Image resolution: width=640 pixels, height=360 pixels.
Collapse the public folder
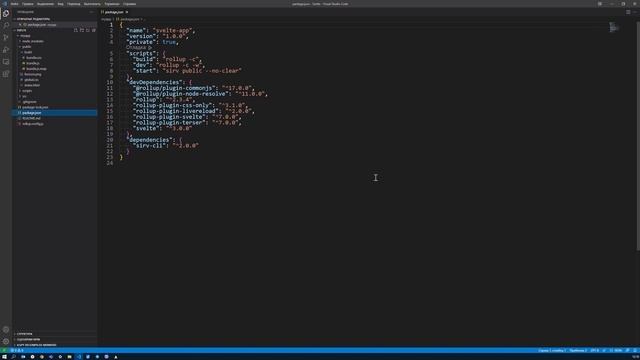coord(27,47)
